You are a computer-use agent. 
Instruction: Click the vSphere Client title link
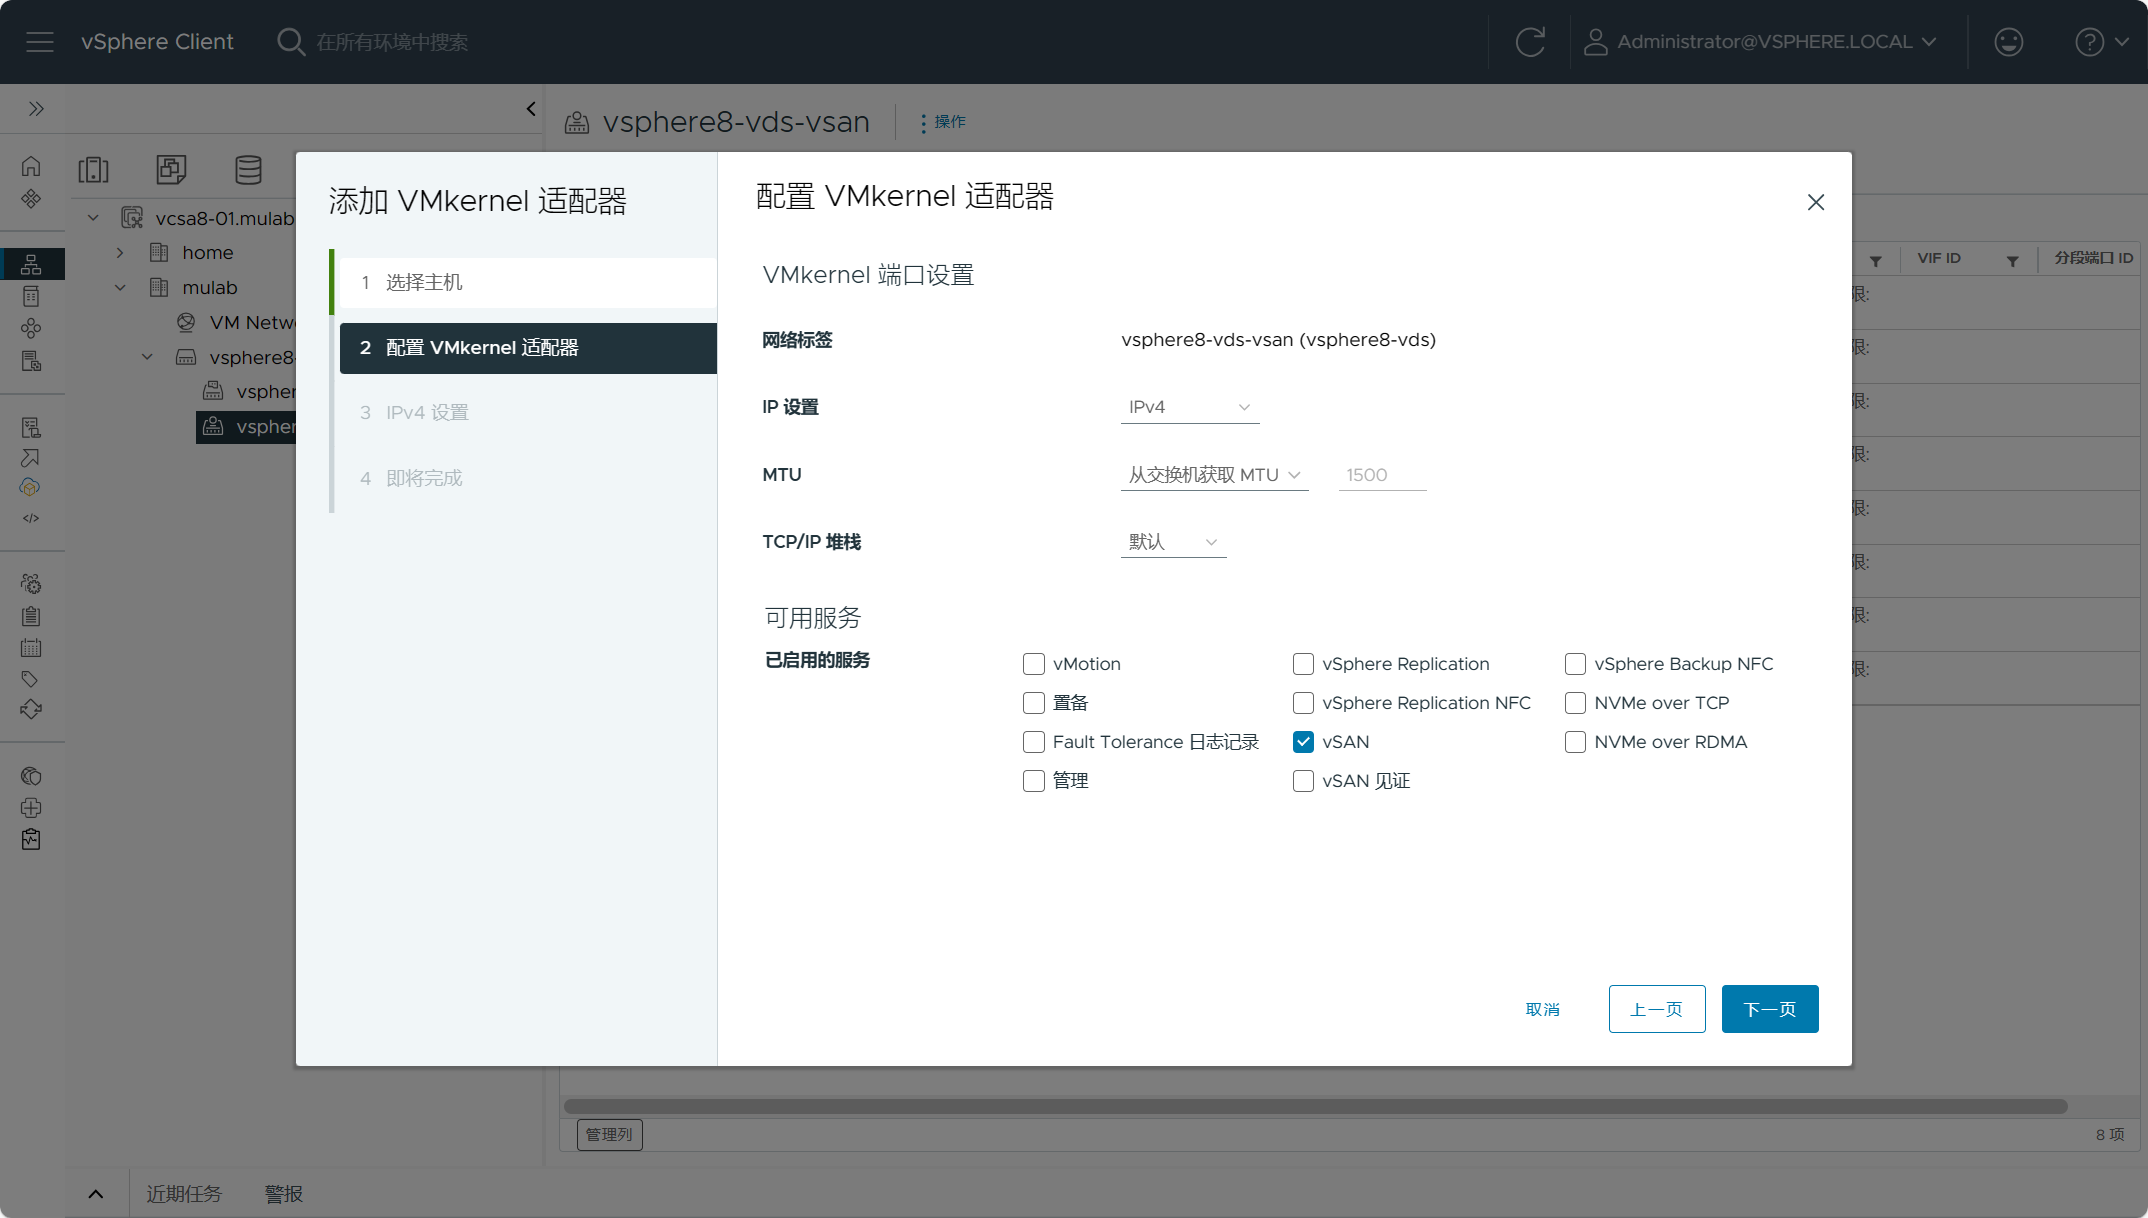tap(157, 42)
